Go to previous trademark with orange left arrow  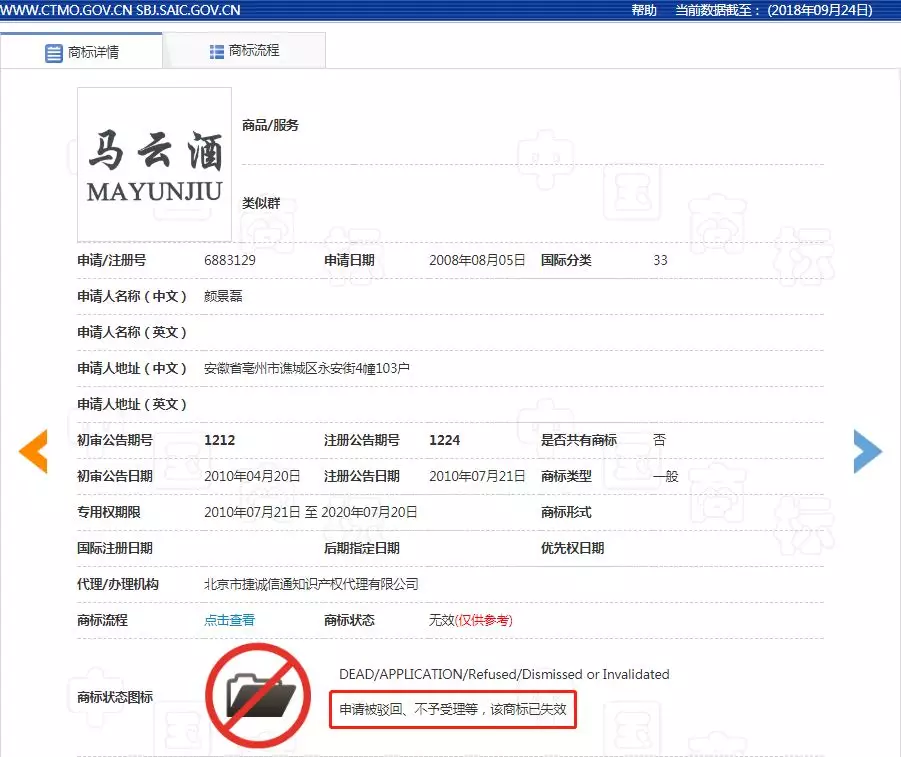click(33, 451)
